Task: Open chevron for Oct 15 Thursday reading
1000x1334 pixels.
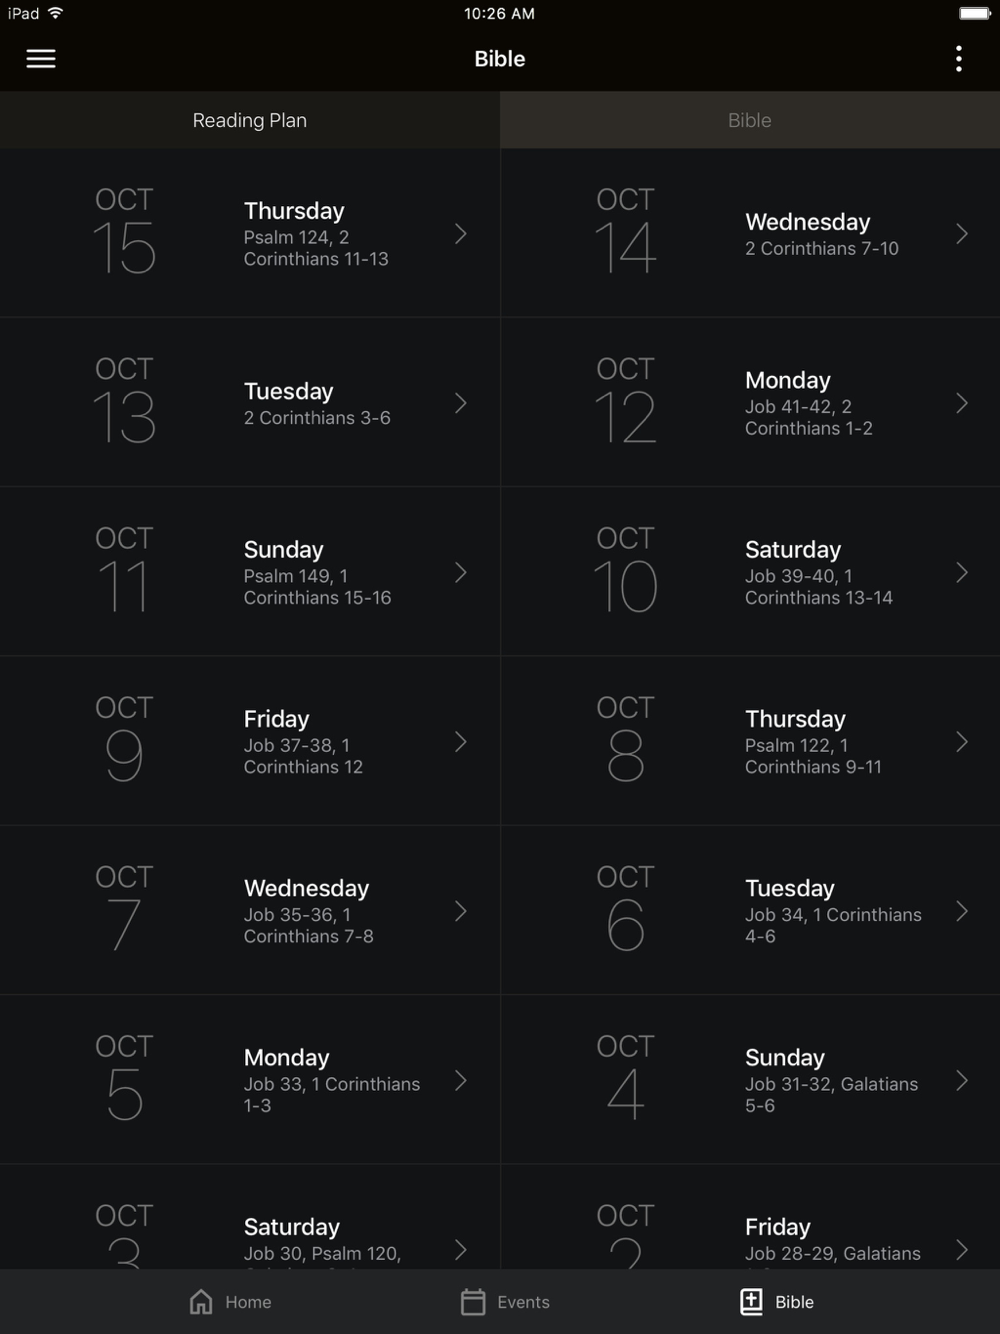Action: pyautogui.click(x=461, y=234)
